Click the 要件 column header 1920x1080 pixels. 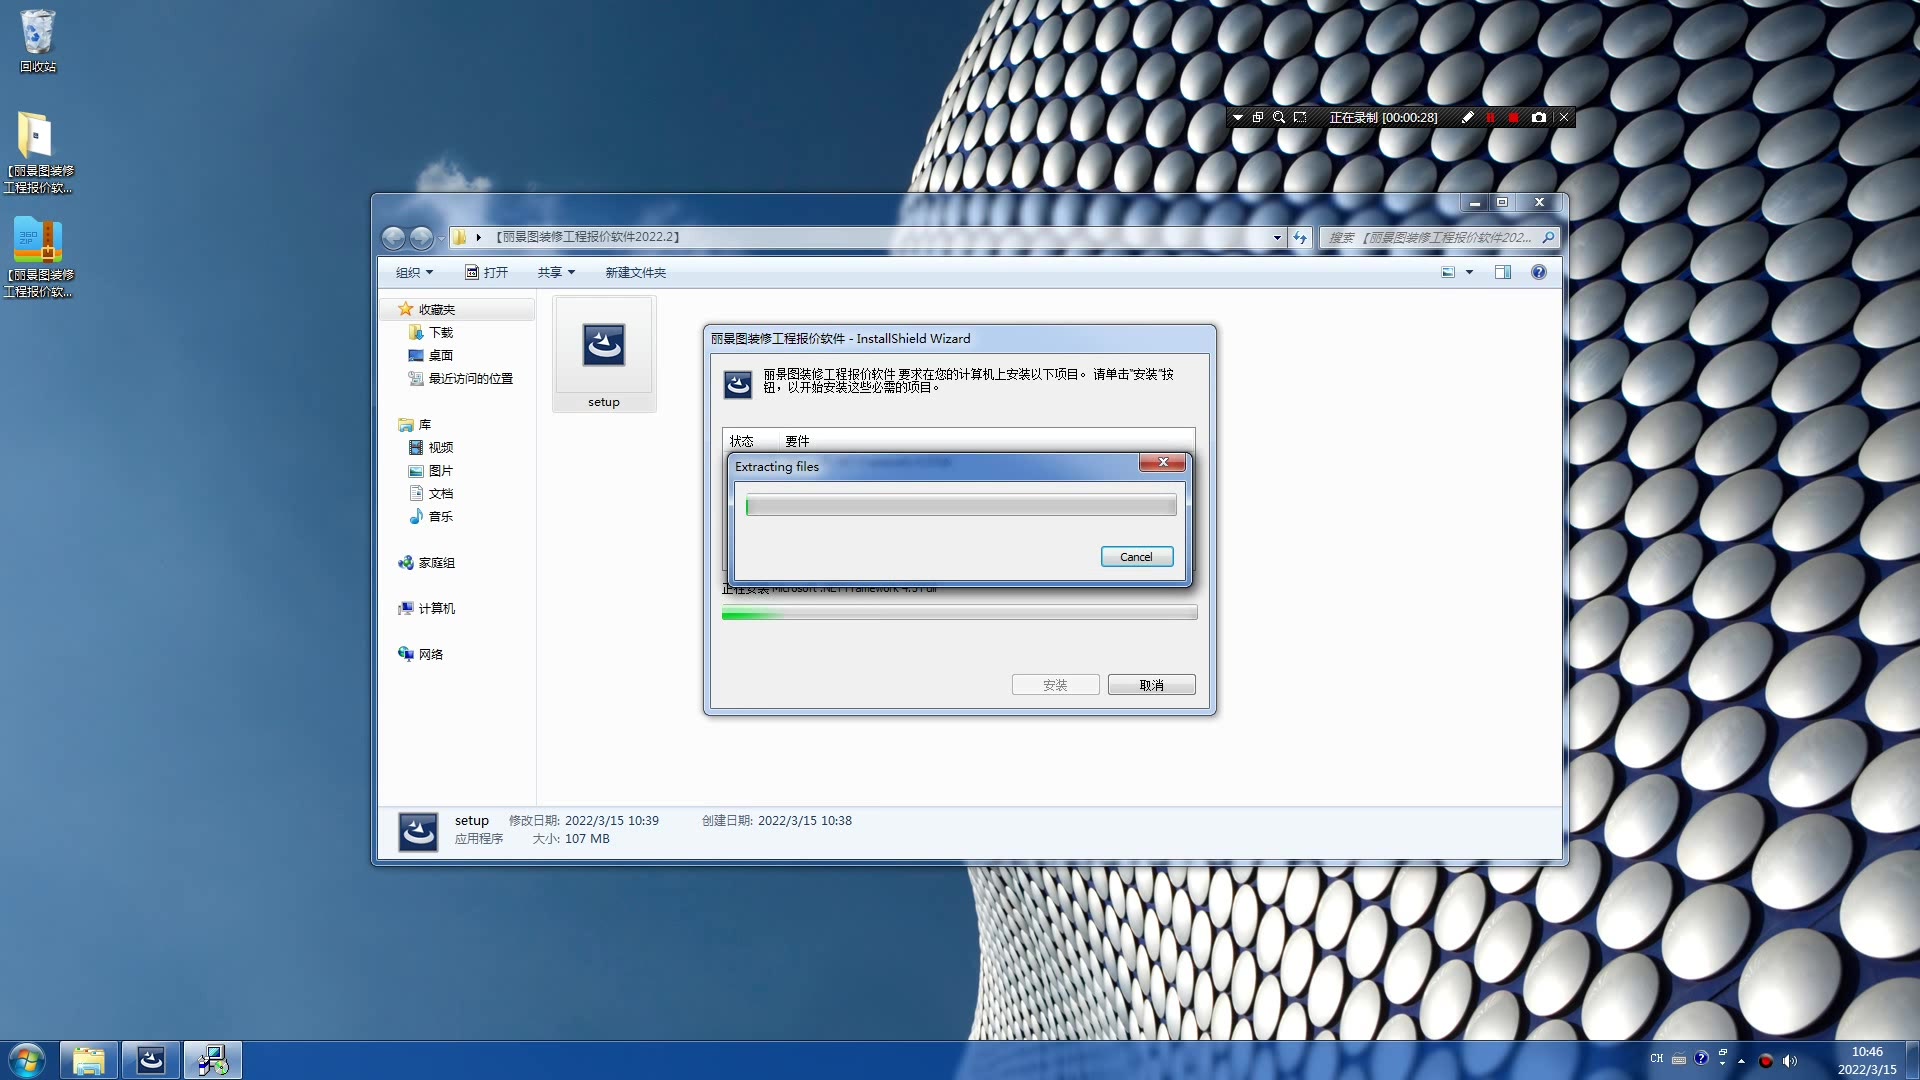(x=797, y=441)
